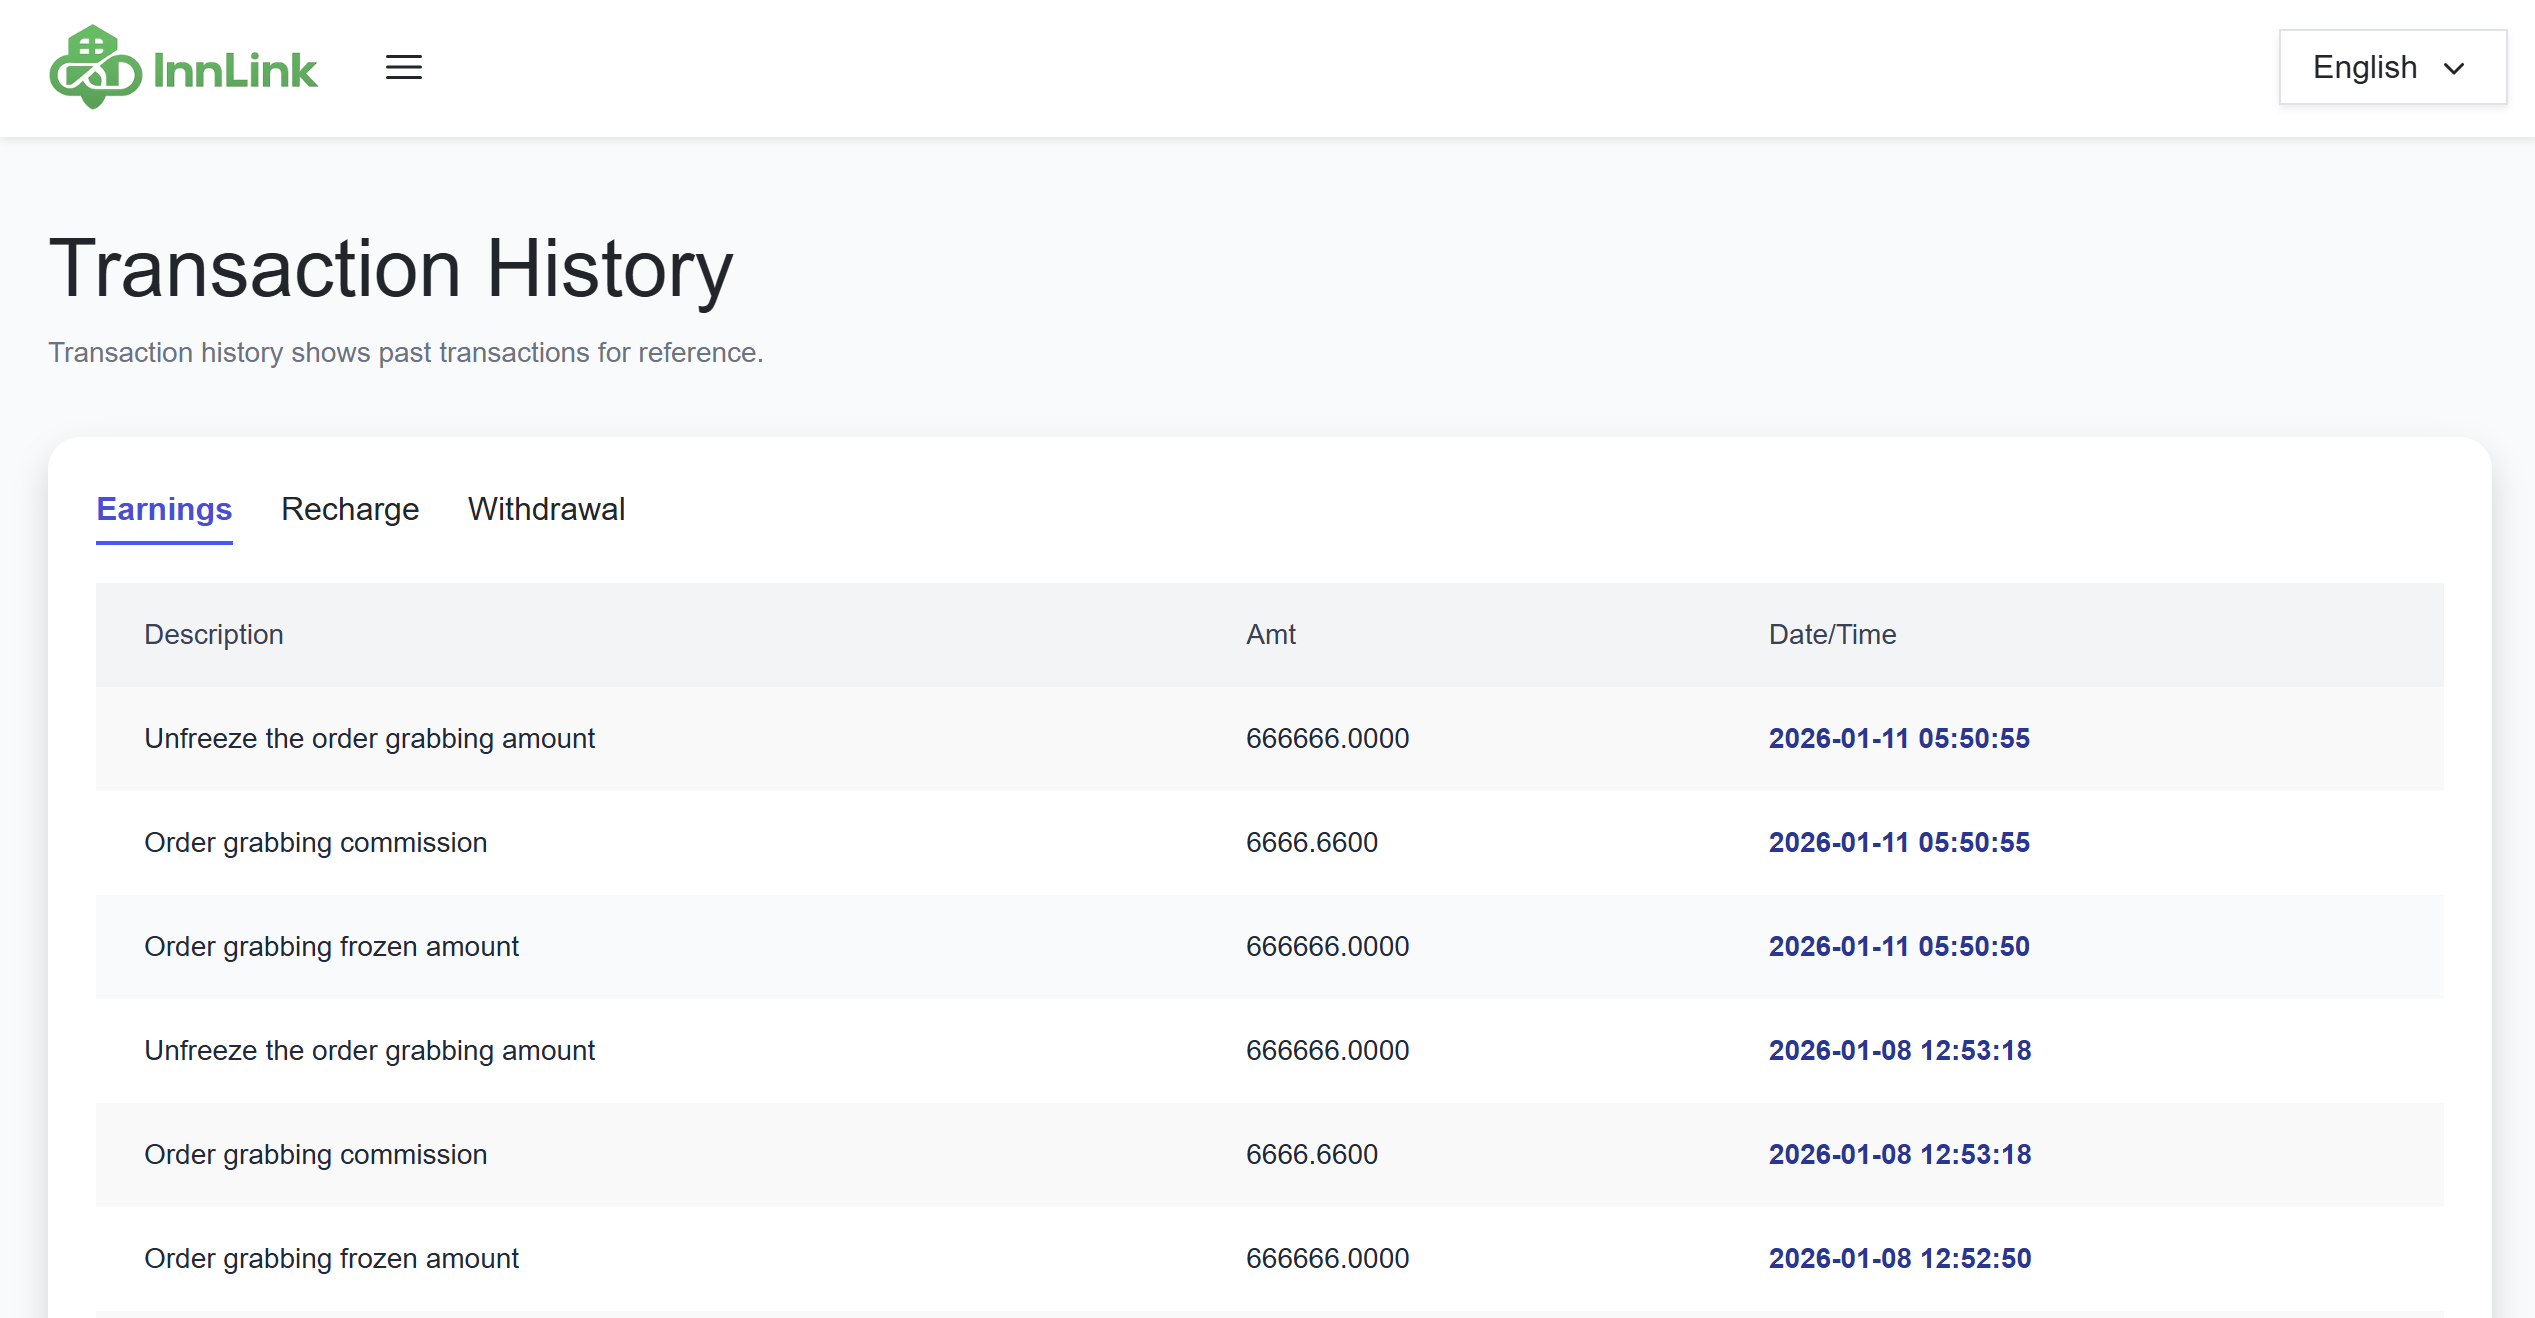
Task: Click the 2026-01-11 05:50:50 timestamp
Action: point(1898,946)
